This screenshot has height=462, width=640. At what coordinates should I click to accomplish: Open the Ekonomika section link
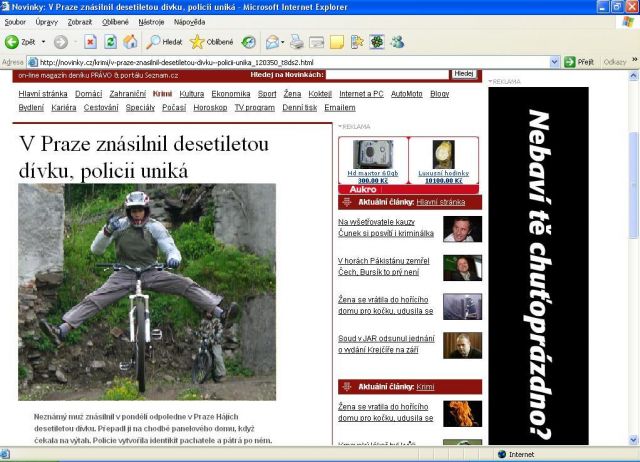(x=230, y=93)
